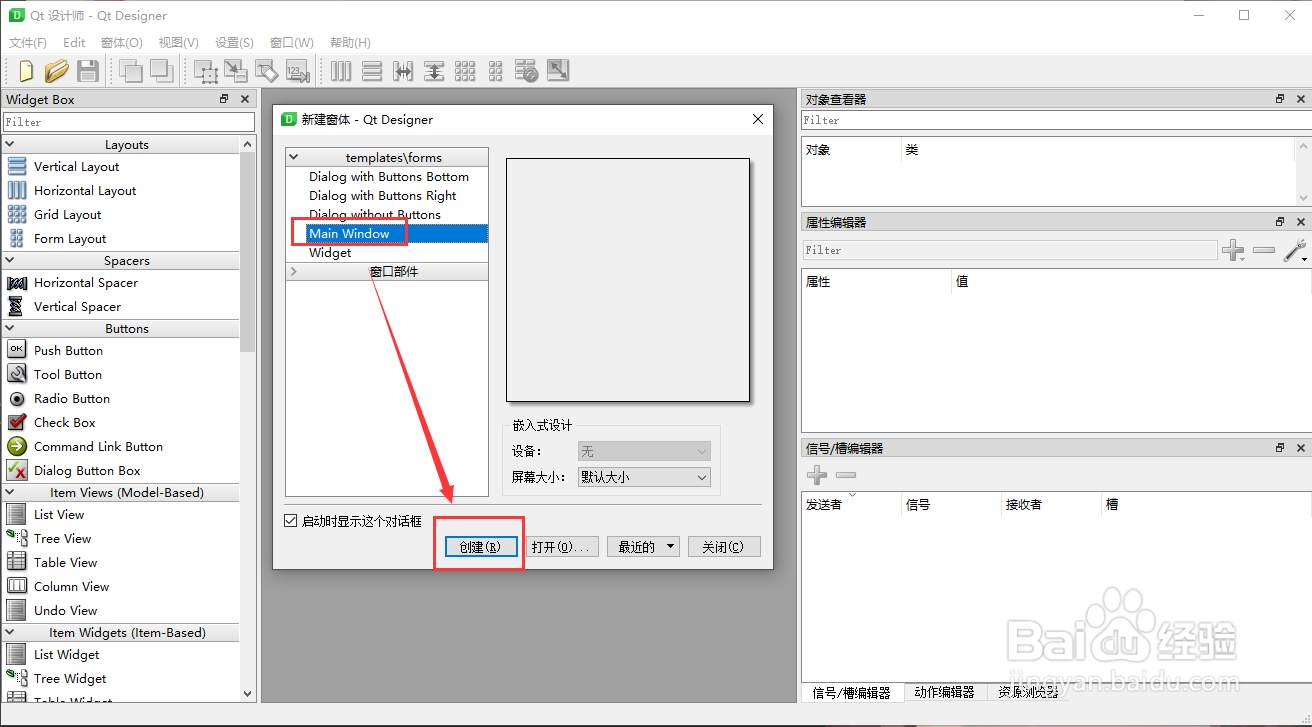Image resolution: width=1312 pixels, height=727 pixels.
Task: Click Lay Out Vertically in Splitter icon
Action: (x=434, y=71)
